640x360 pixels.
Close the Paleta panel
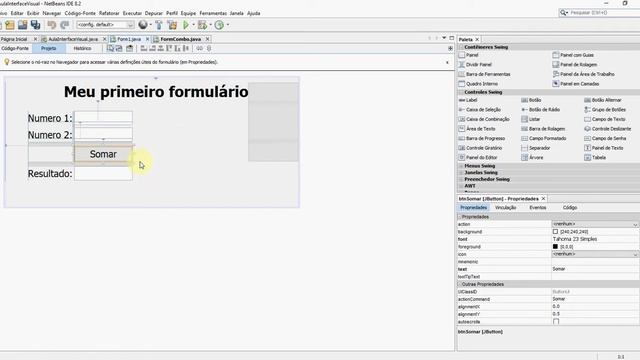click(x=477, y=40)
